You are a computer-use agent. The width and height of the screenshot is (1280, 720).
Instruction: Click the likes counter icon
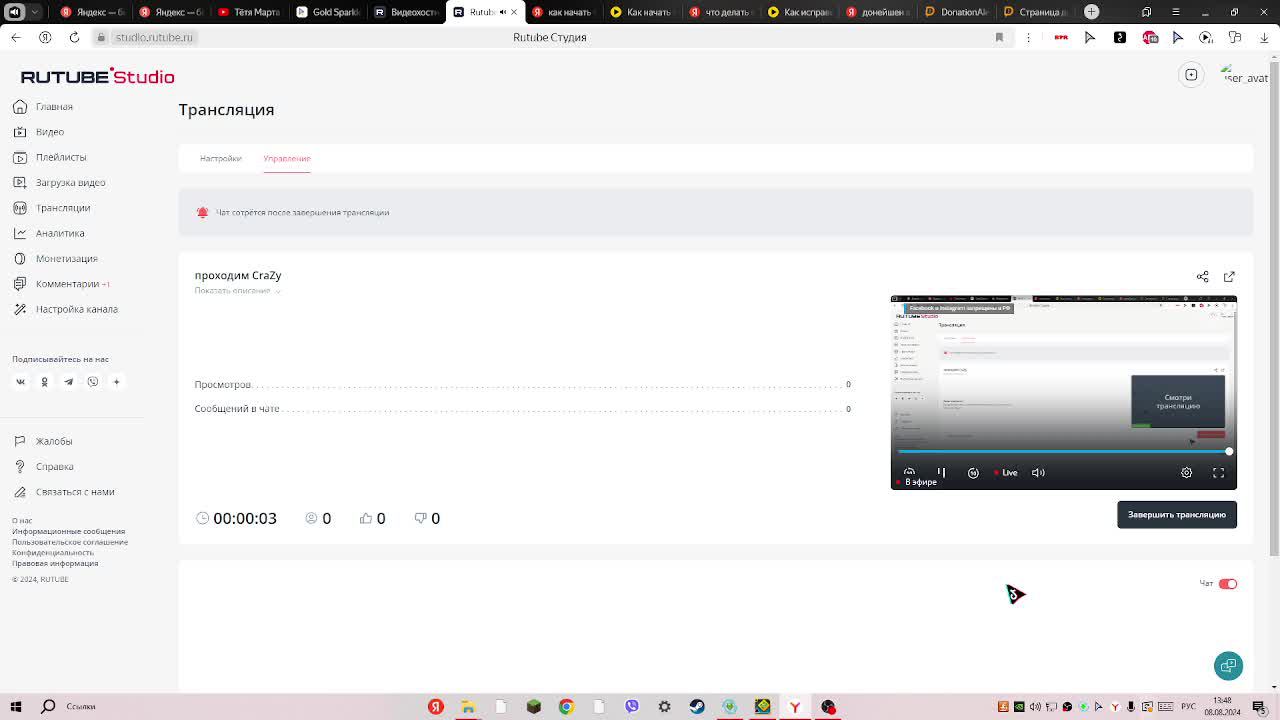[x=366, y=518]
